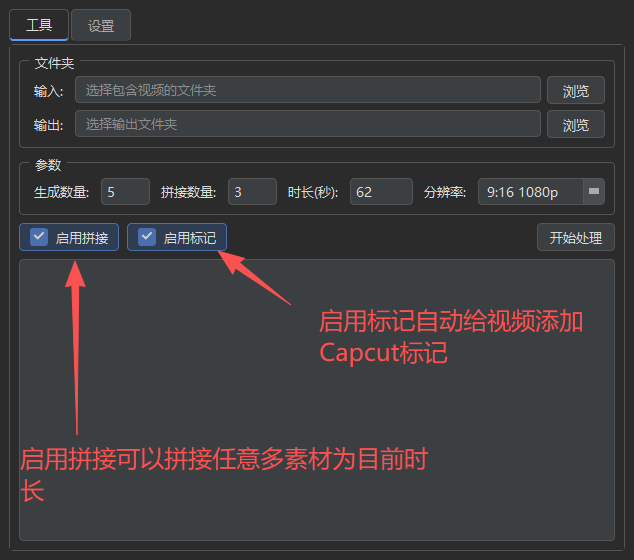
Task: Open the 设置 tab
Action: pos(101,26)
